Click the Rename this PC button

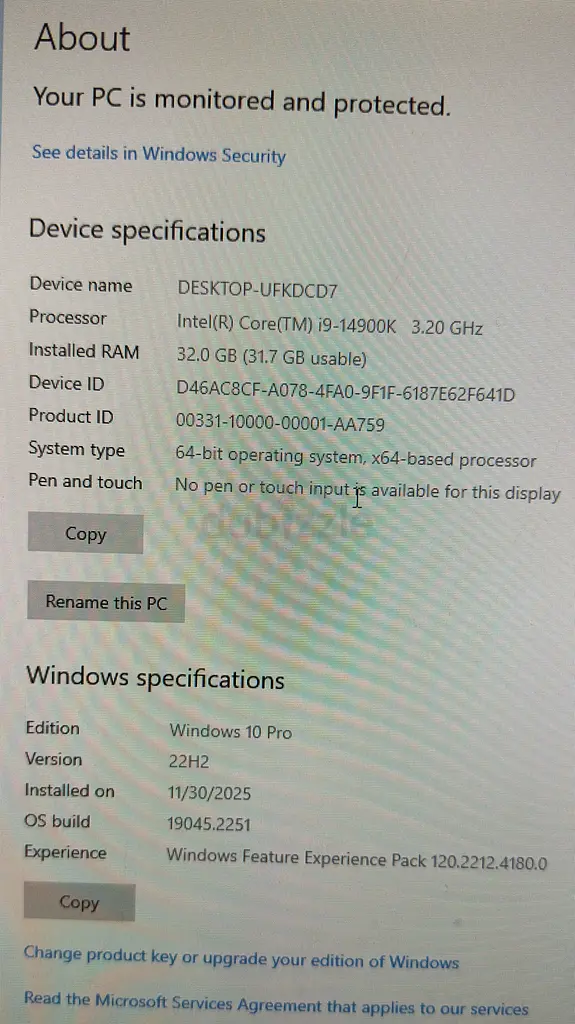click(x=106, y=602)
